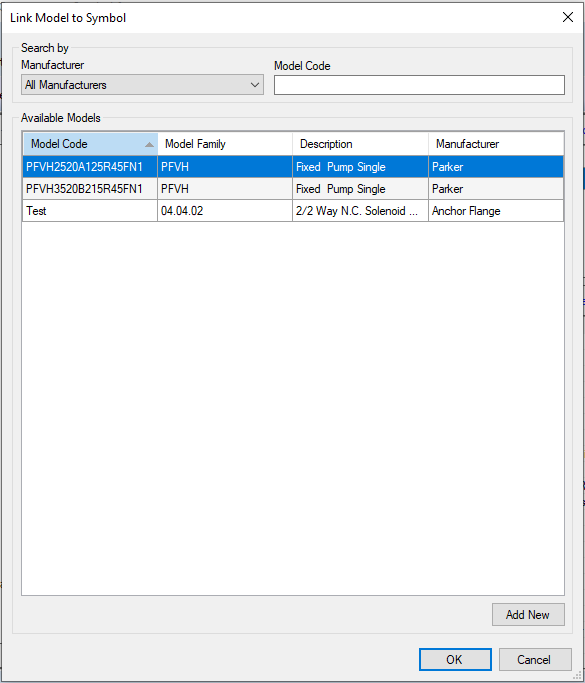Click the 04.04.02 model family cell
This screenshot has width=585, height=683.
[225, 211]
